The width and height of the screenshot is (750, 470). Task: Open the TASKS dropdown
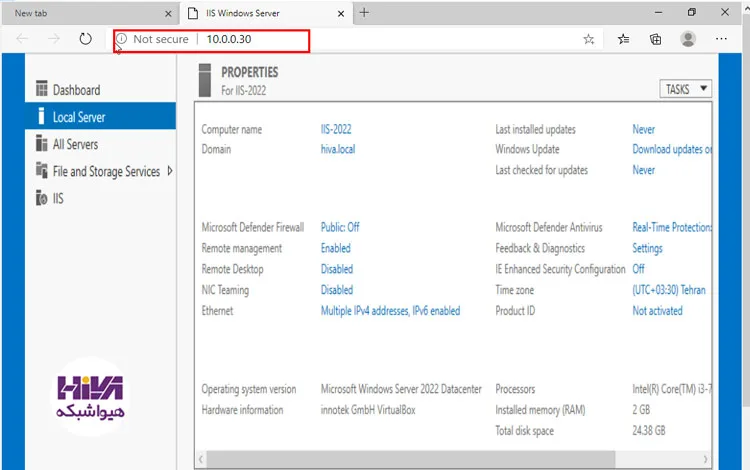685,89
